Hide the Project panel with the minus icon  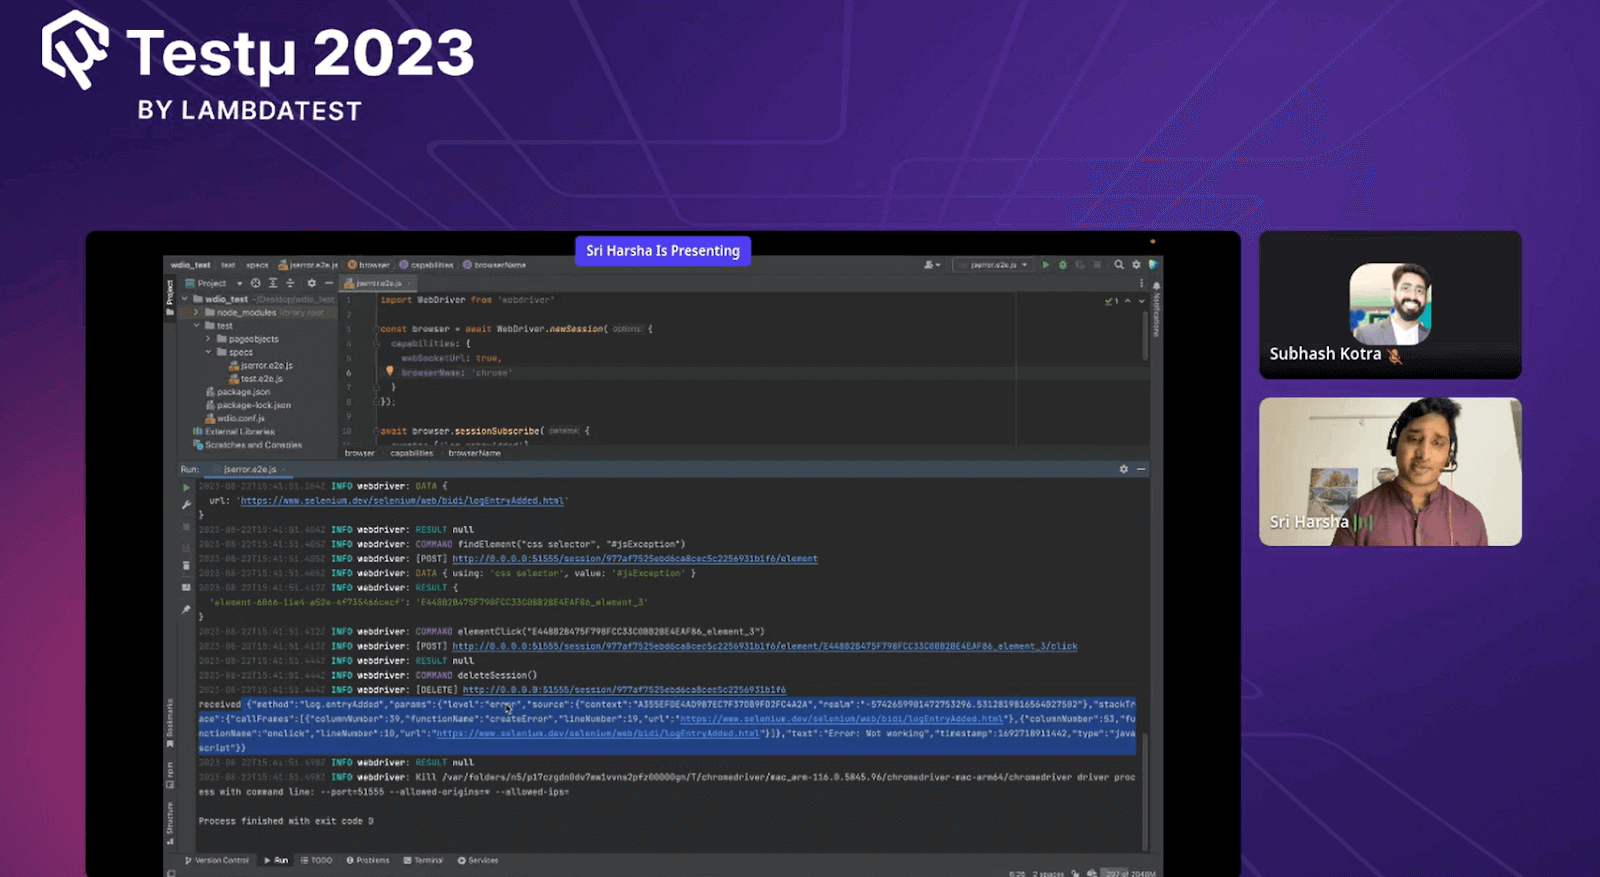tap(329, 283)
